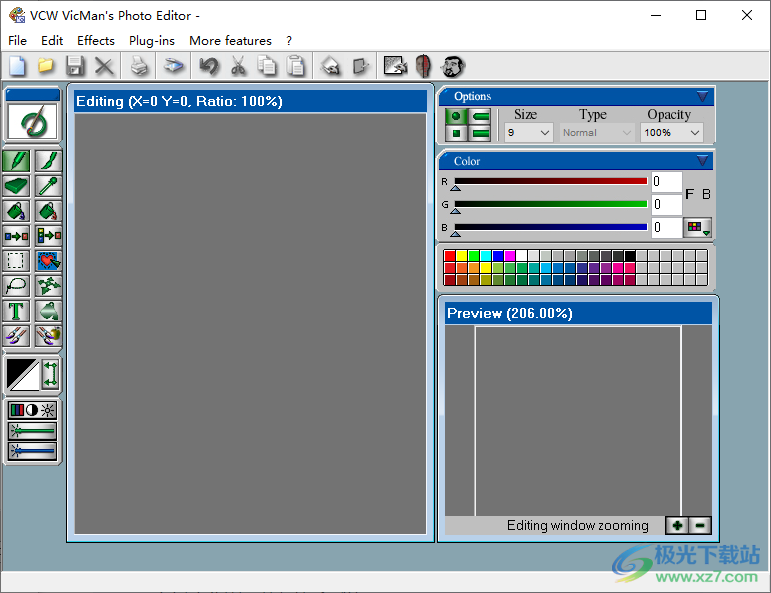Select the heart-shaped selection tool
The height and width of the screenshot is (593, 771).
point(48,261)
